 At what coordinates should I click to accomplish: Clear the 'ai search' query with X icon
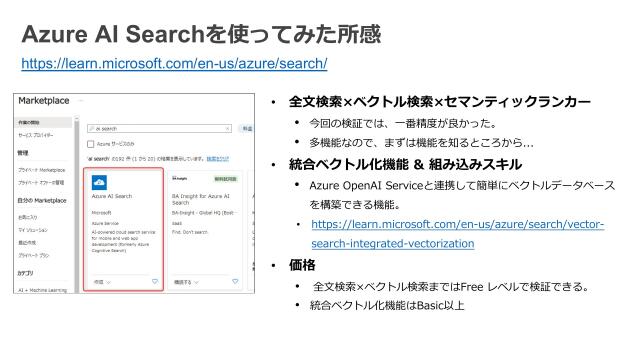click(227, 129)
